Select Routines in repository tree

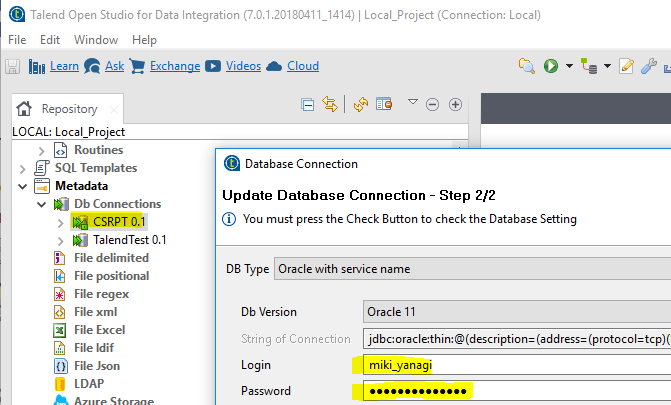click(x=98, y=150)
